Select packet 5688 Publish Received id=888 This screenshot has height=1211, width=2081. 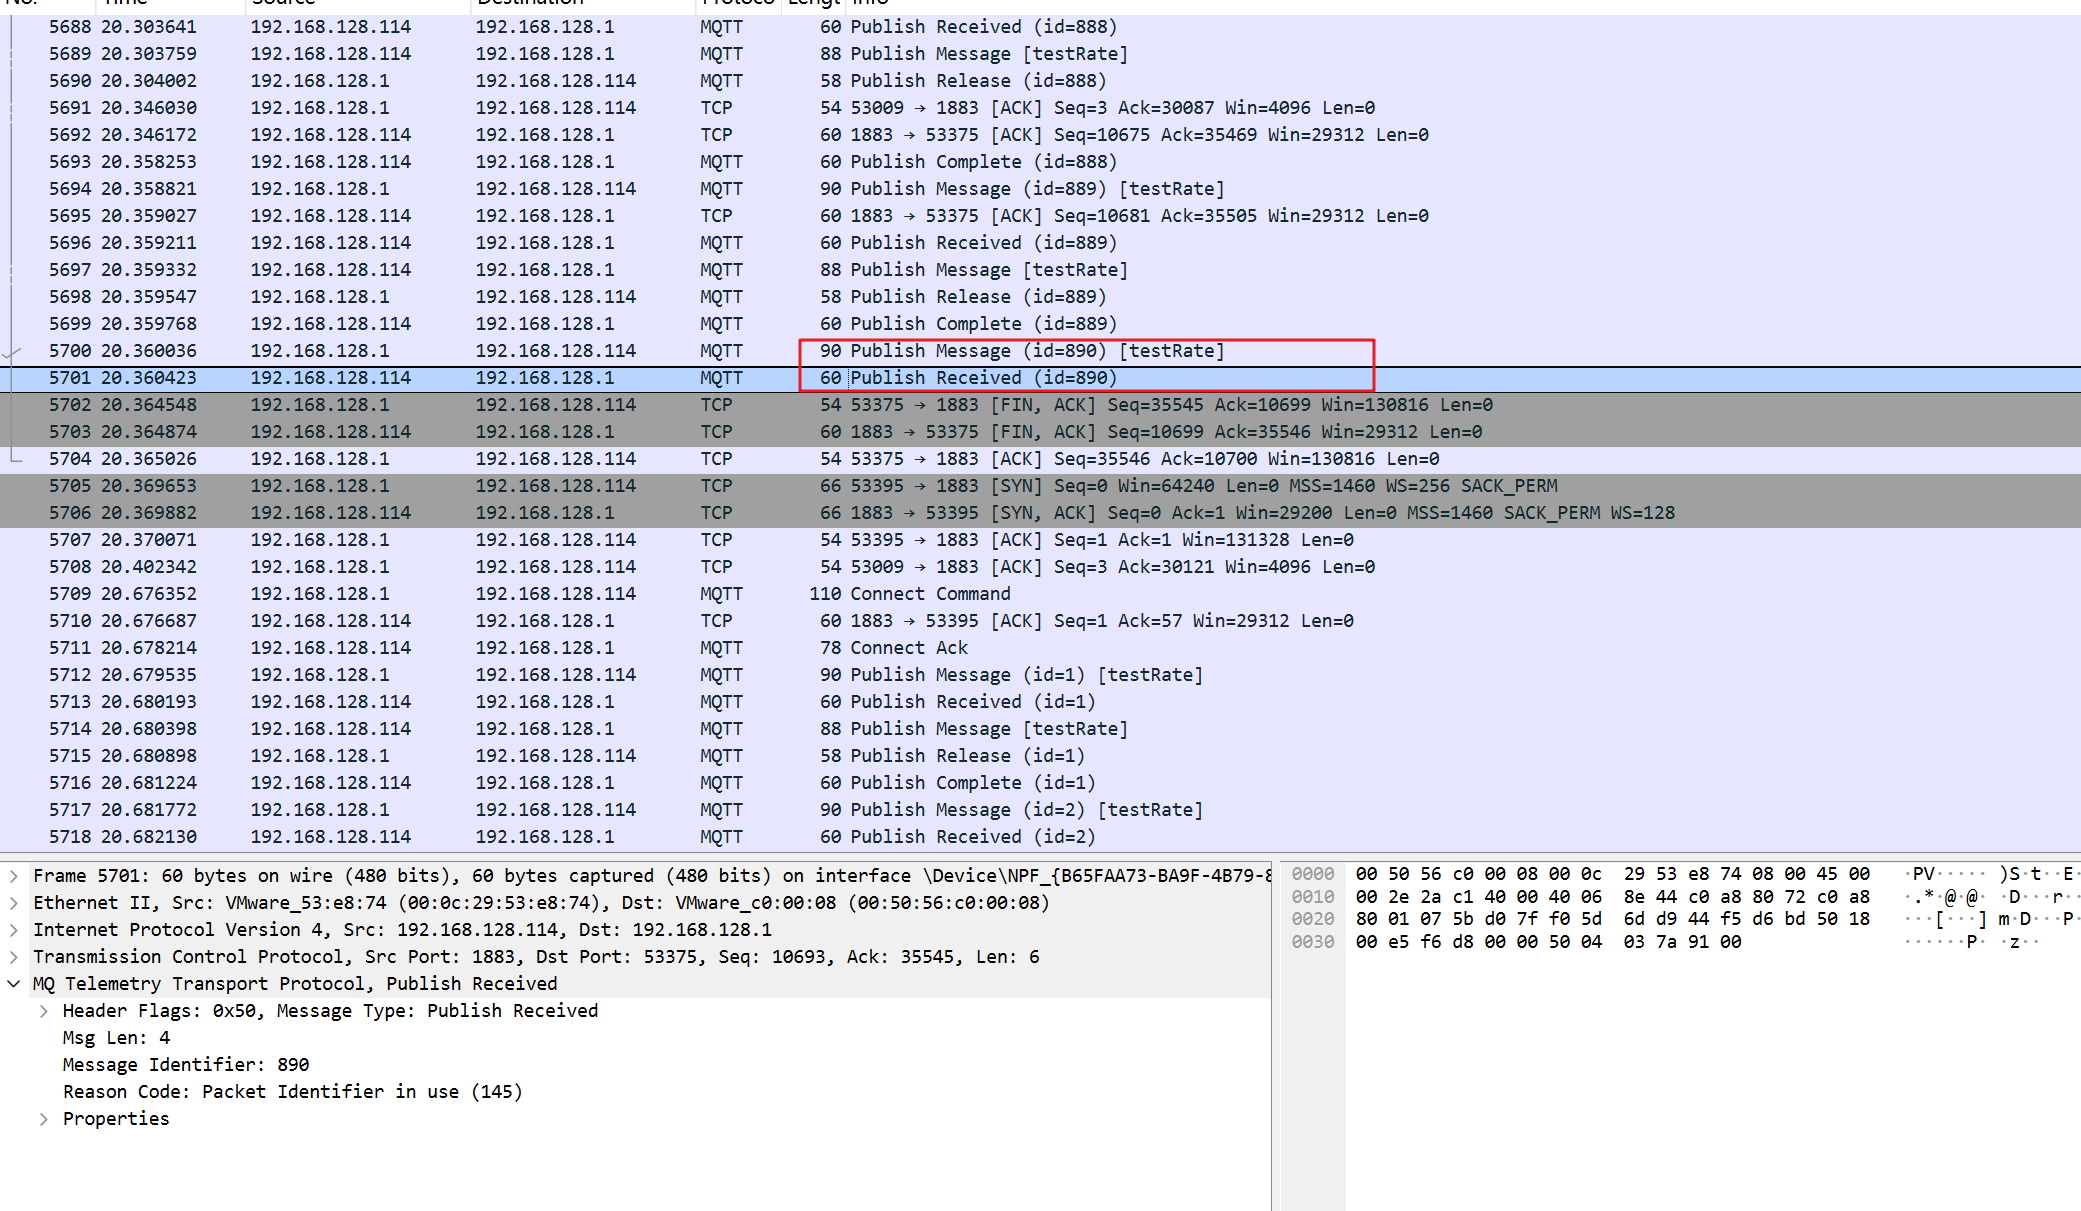[1040, 27]
